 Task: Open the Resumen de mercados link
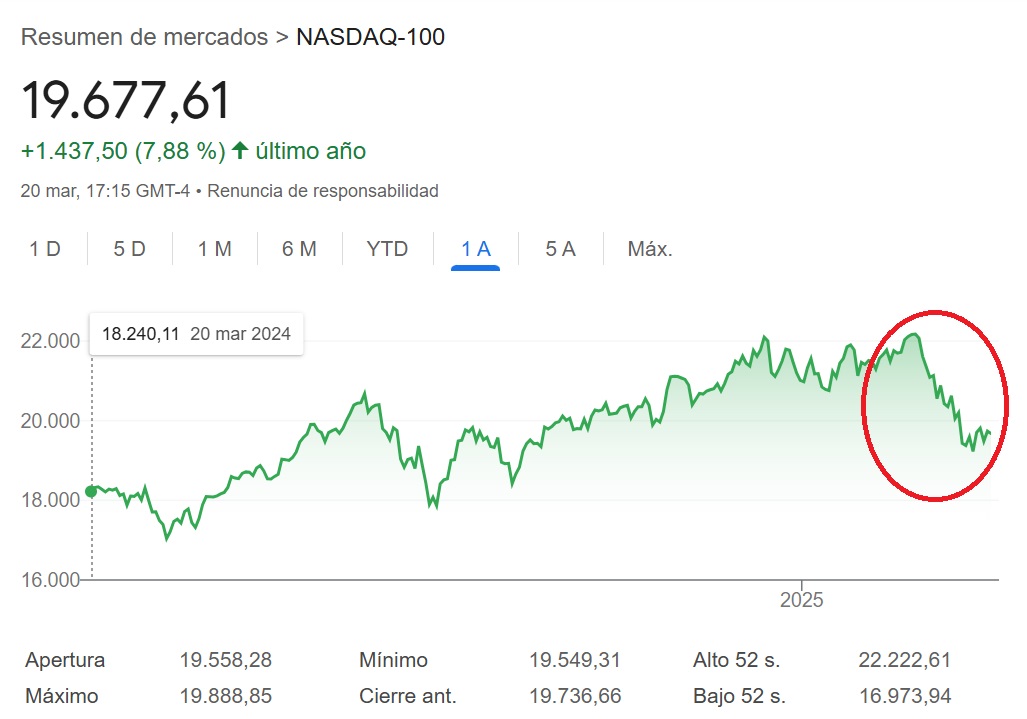point(144,37)
